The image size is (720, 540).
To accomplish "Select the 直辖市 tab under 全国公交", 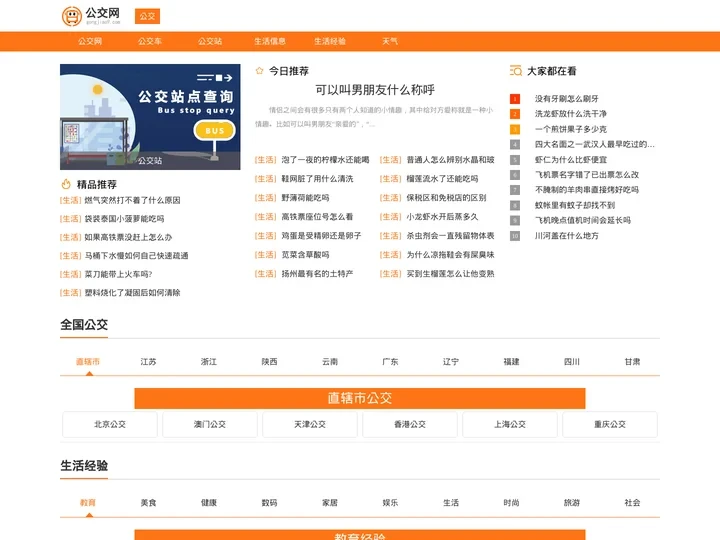I will point(88,362).
